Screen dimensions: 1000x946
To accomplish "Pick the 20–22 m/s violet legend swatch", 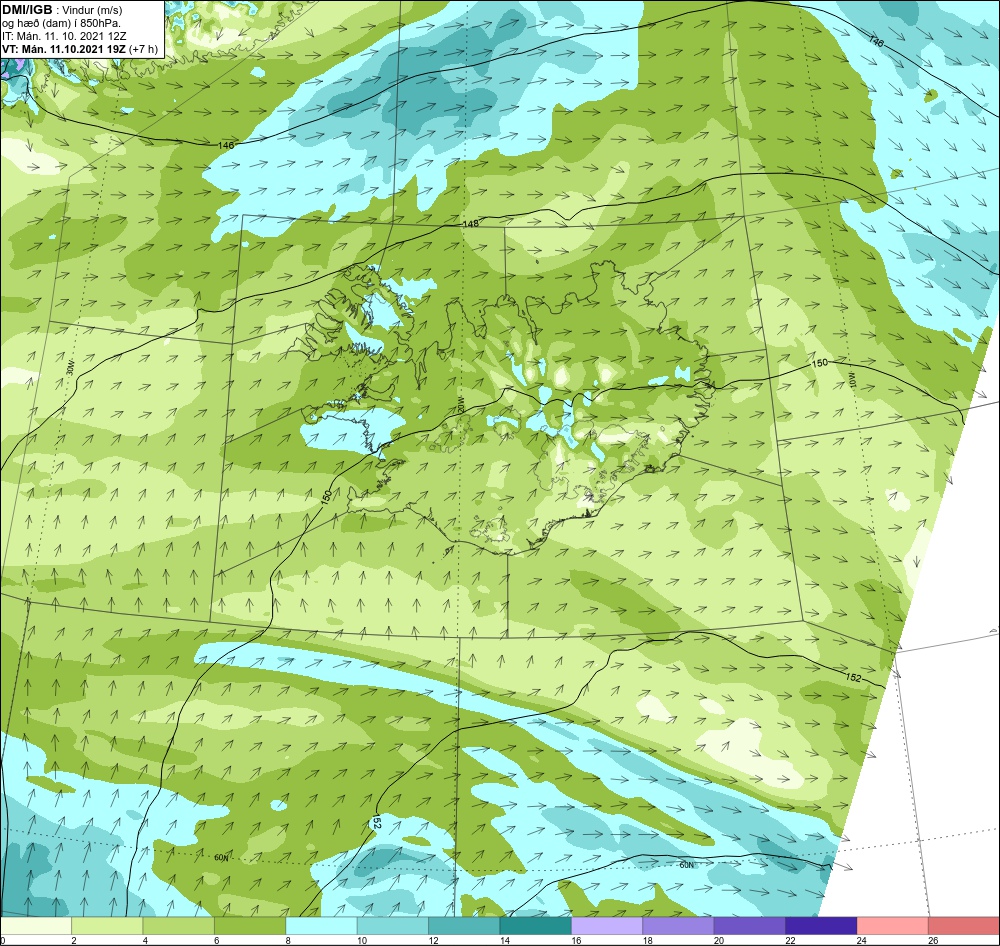I will 750,925.
